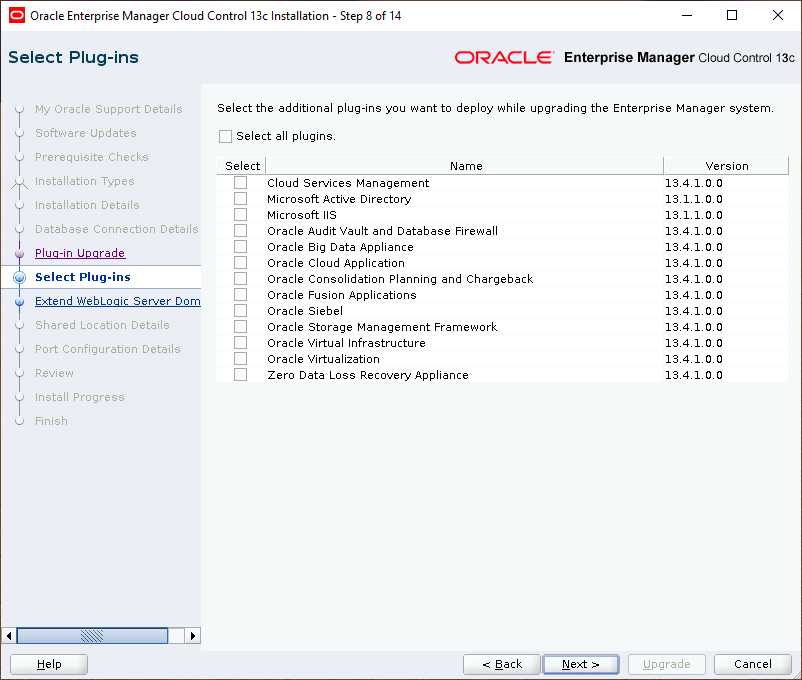
Task: Select the Oracle Cloud Application checkbox
Action: [240, 262]
